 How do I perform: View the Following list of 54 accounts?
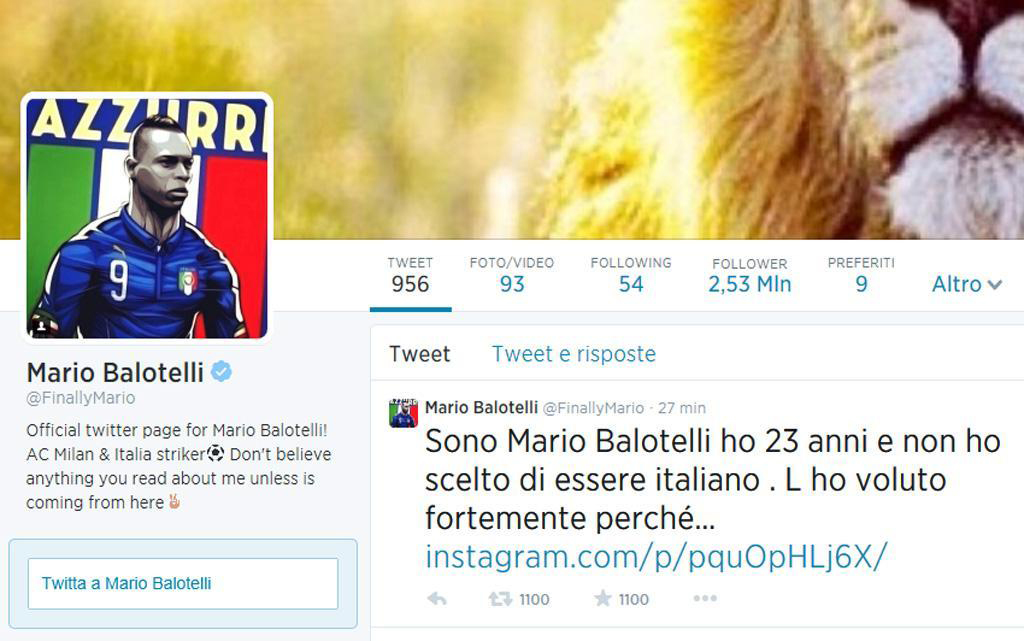click(631, 275)
